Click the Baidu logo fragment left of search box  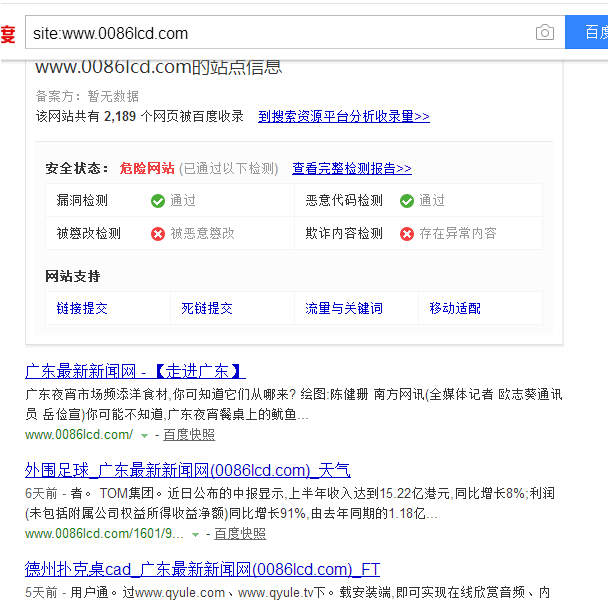tap(8, 34)
